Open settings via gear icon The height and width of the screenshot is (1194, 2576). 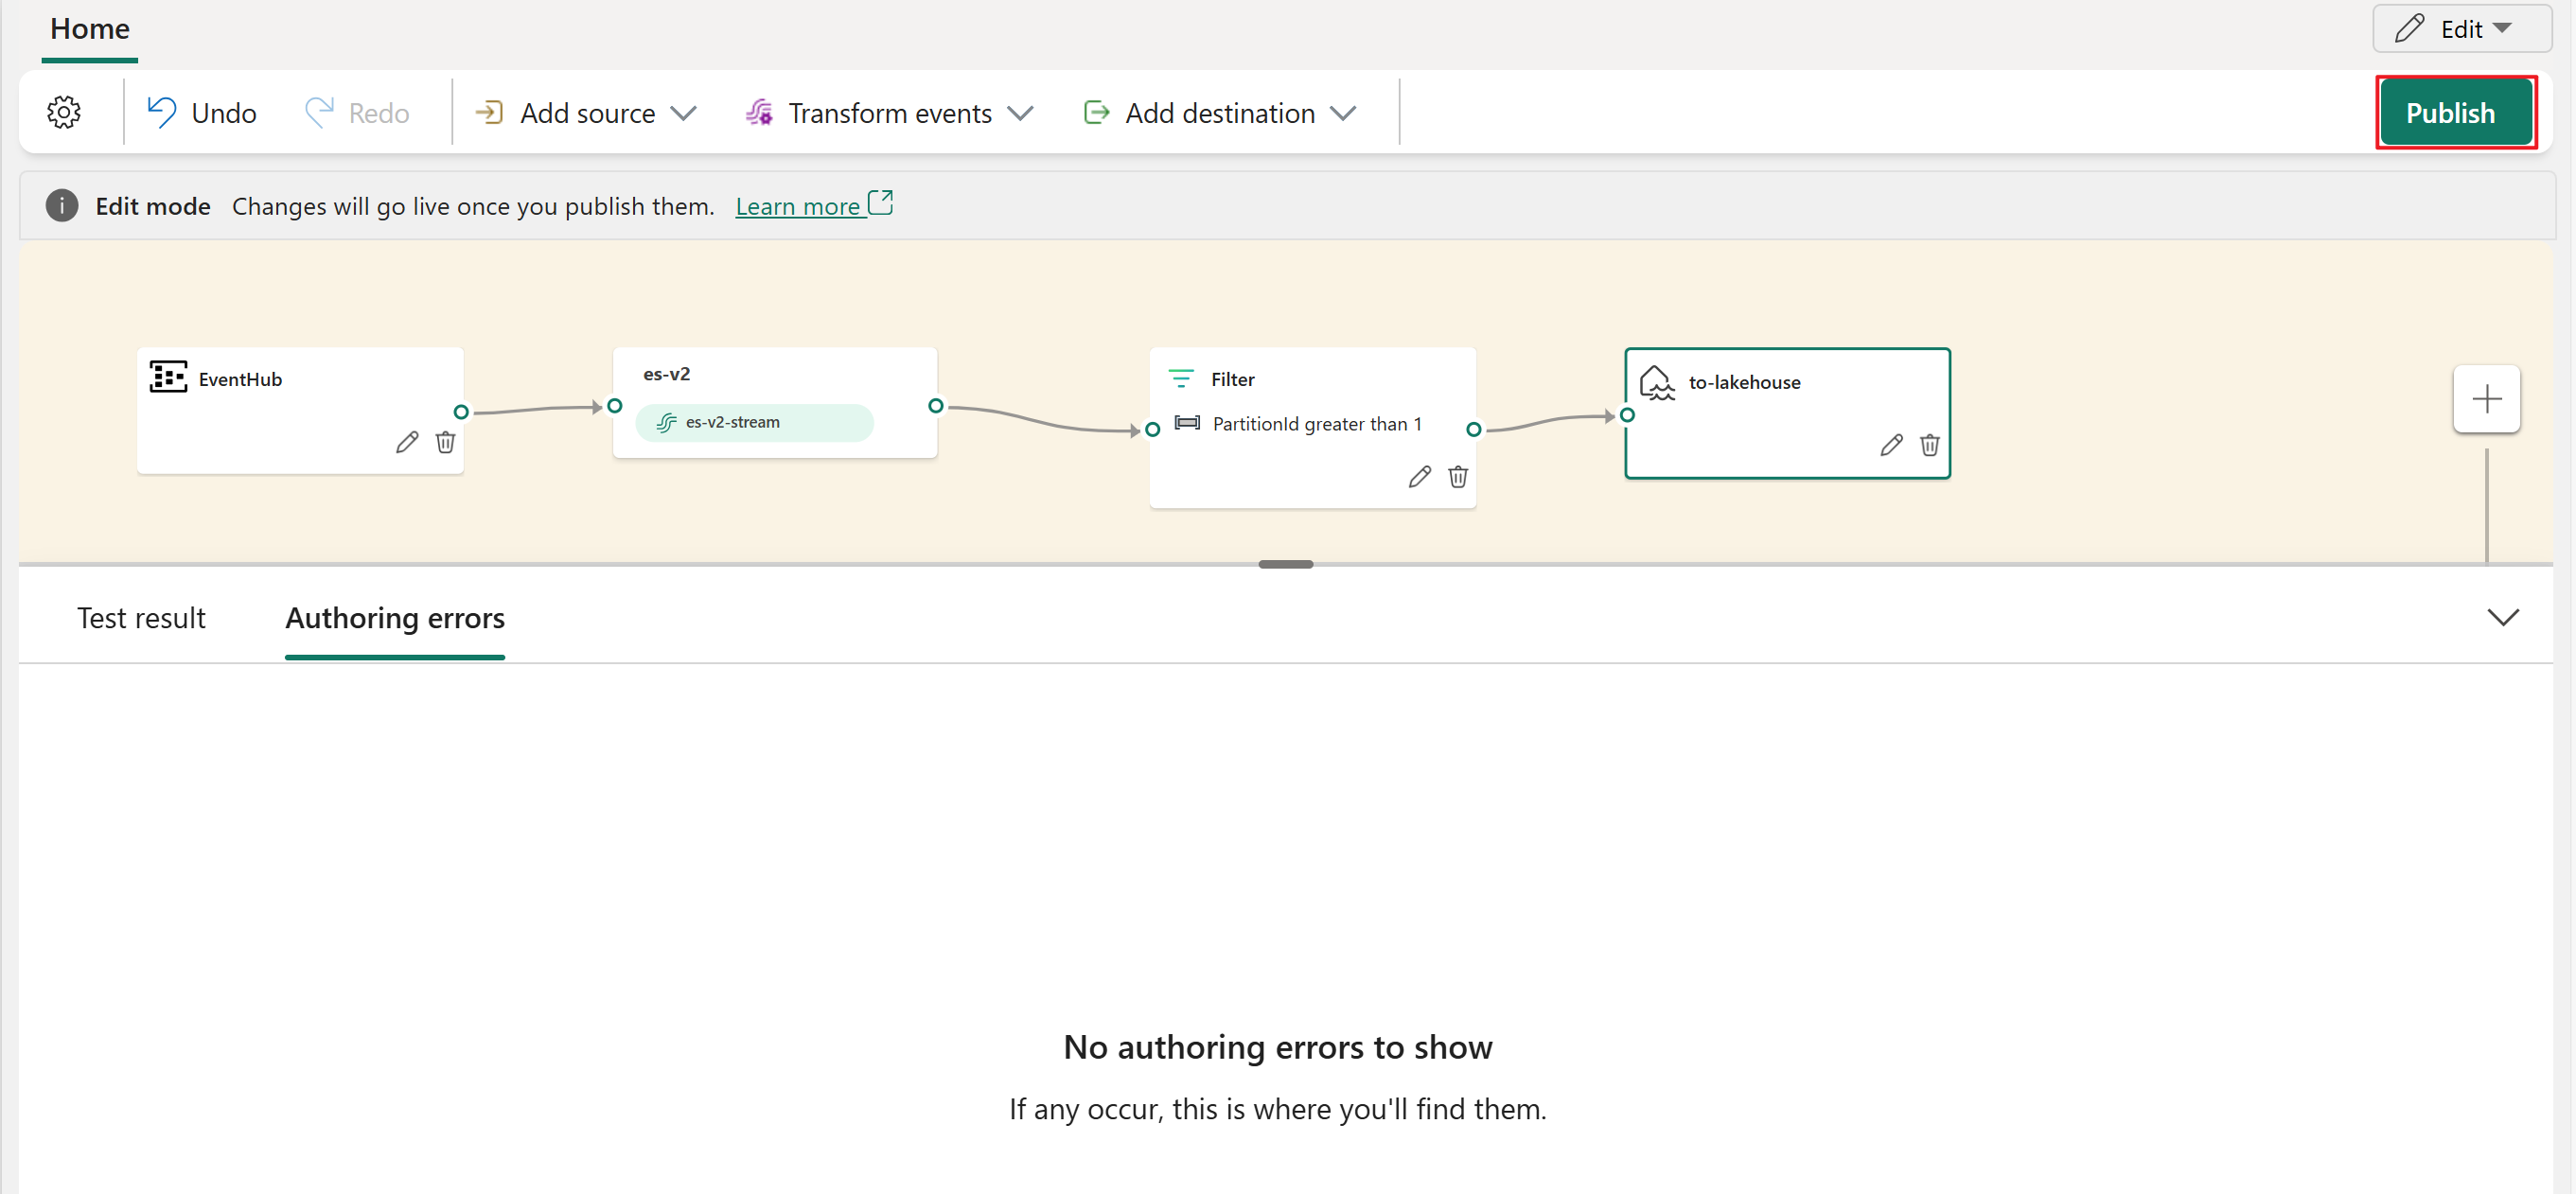64,112
